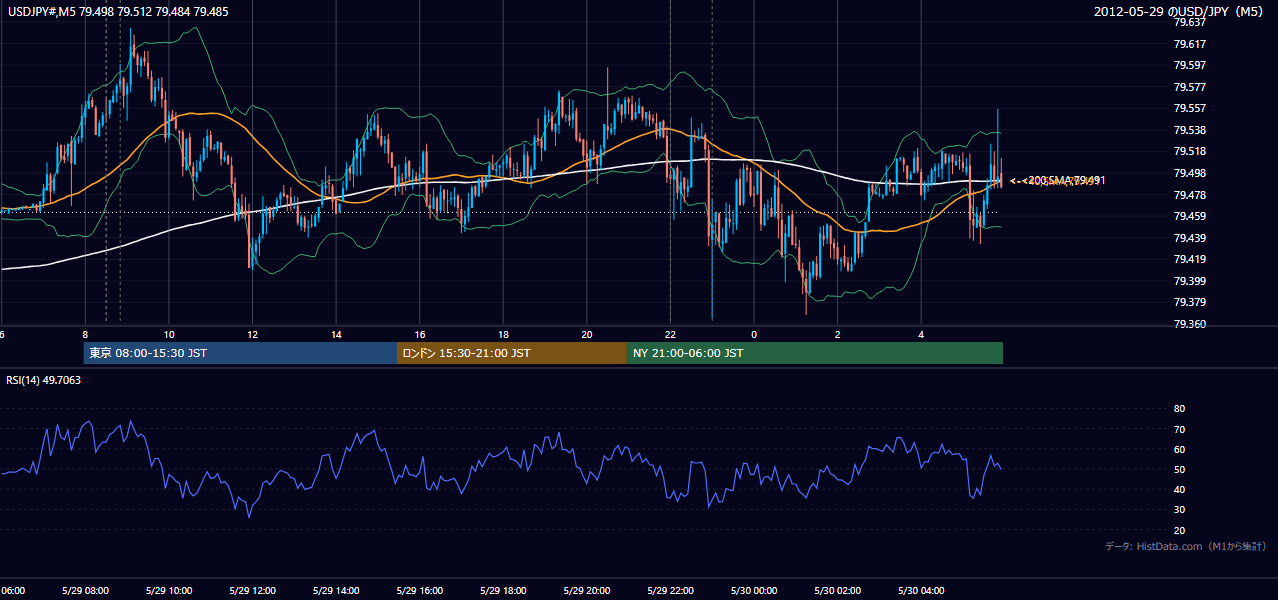Click RSI scale value 60

click(x=1179, y=449)
